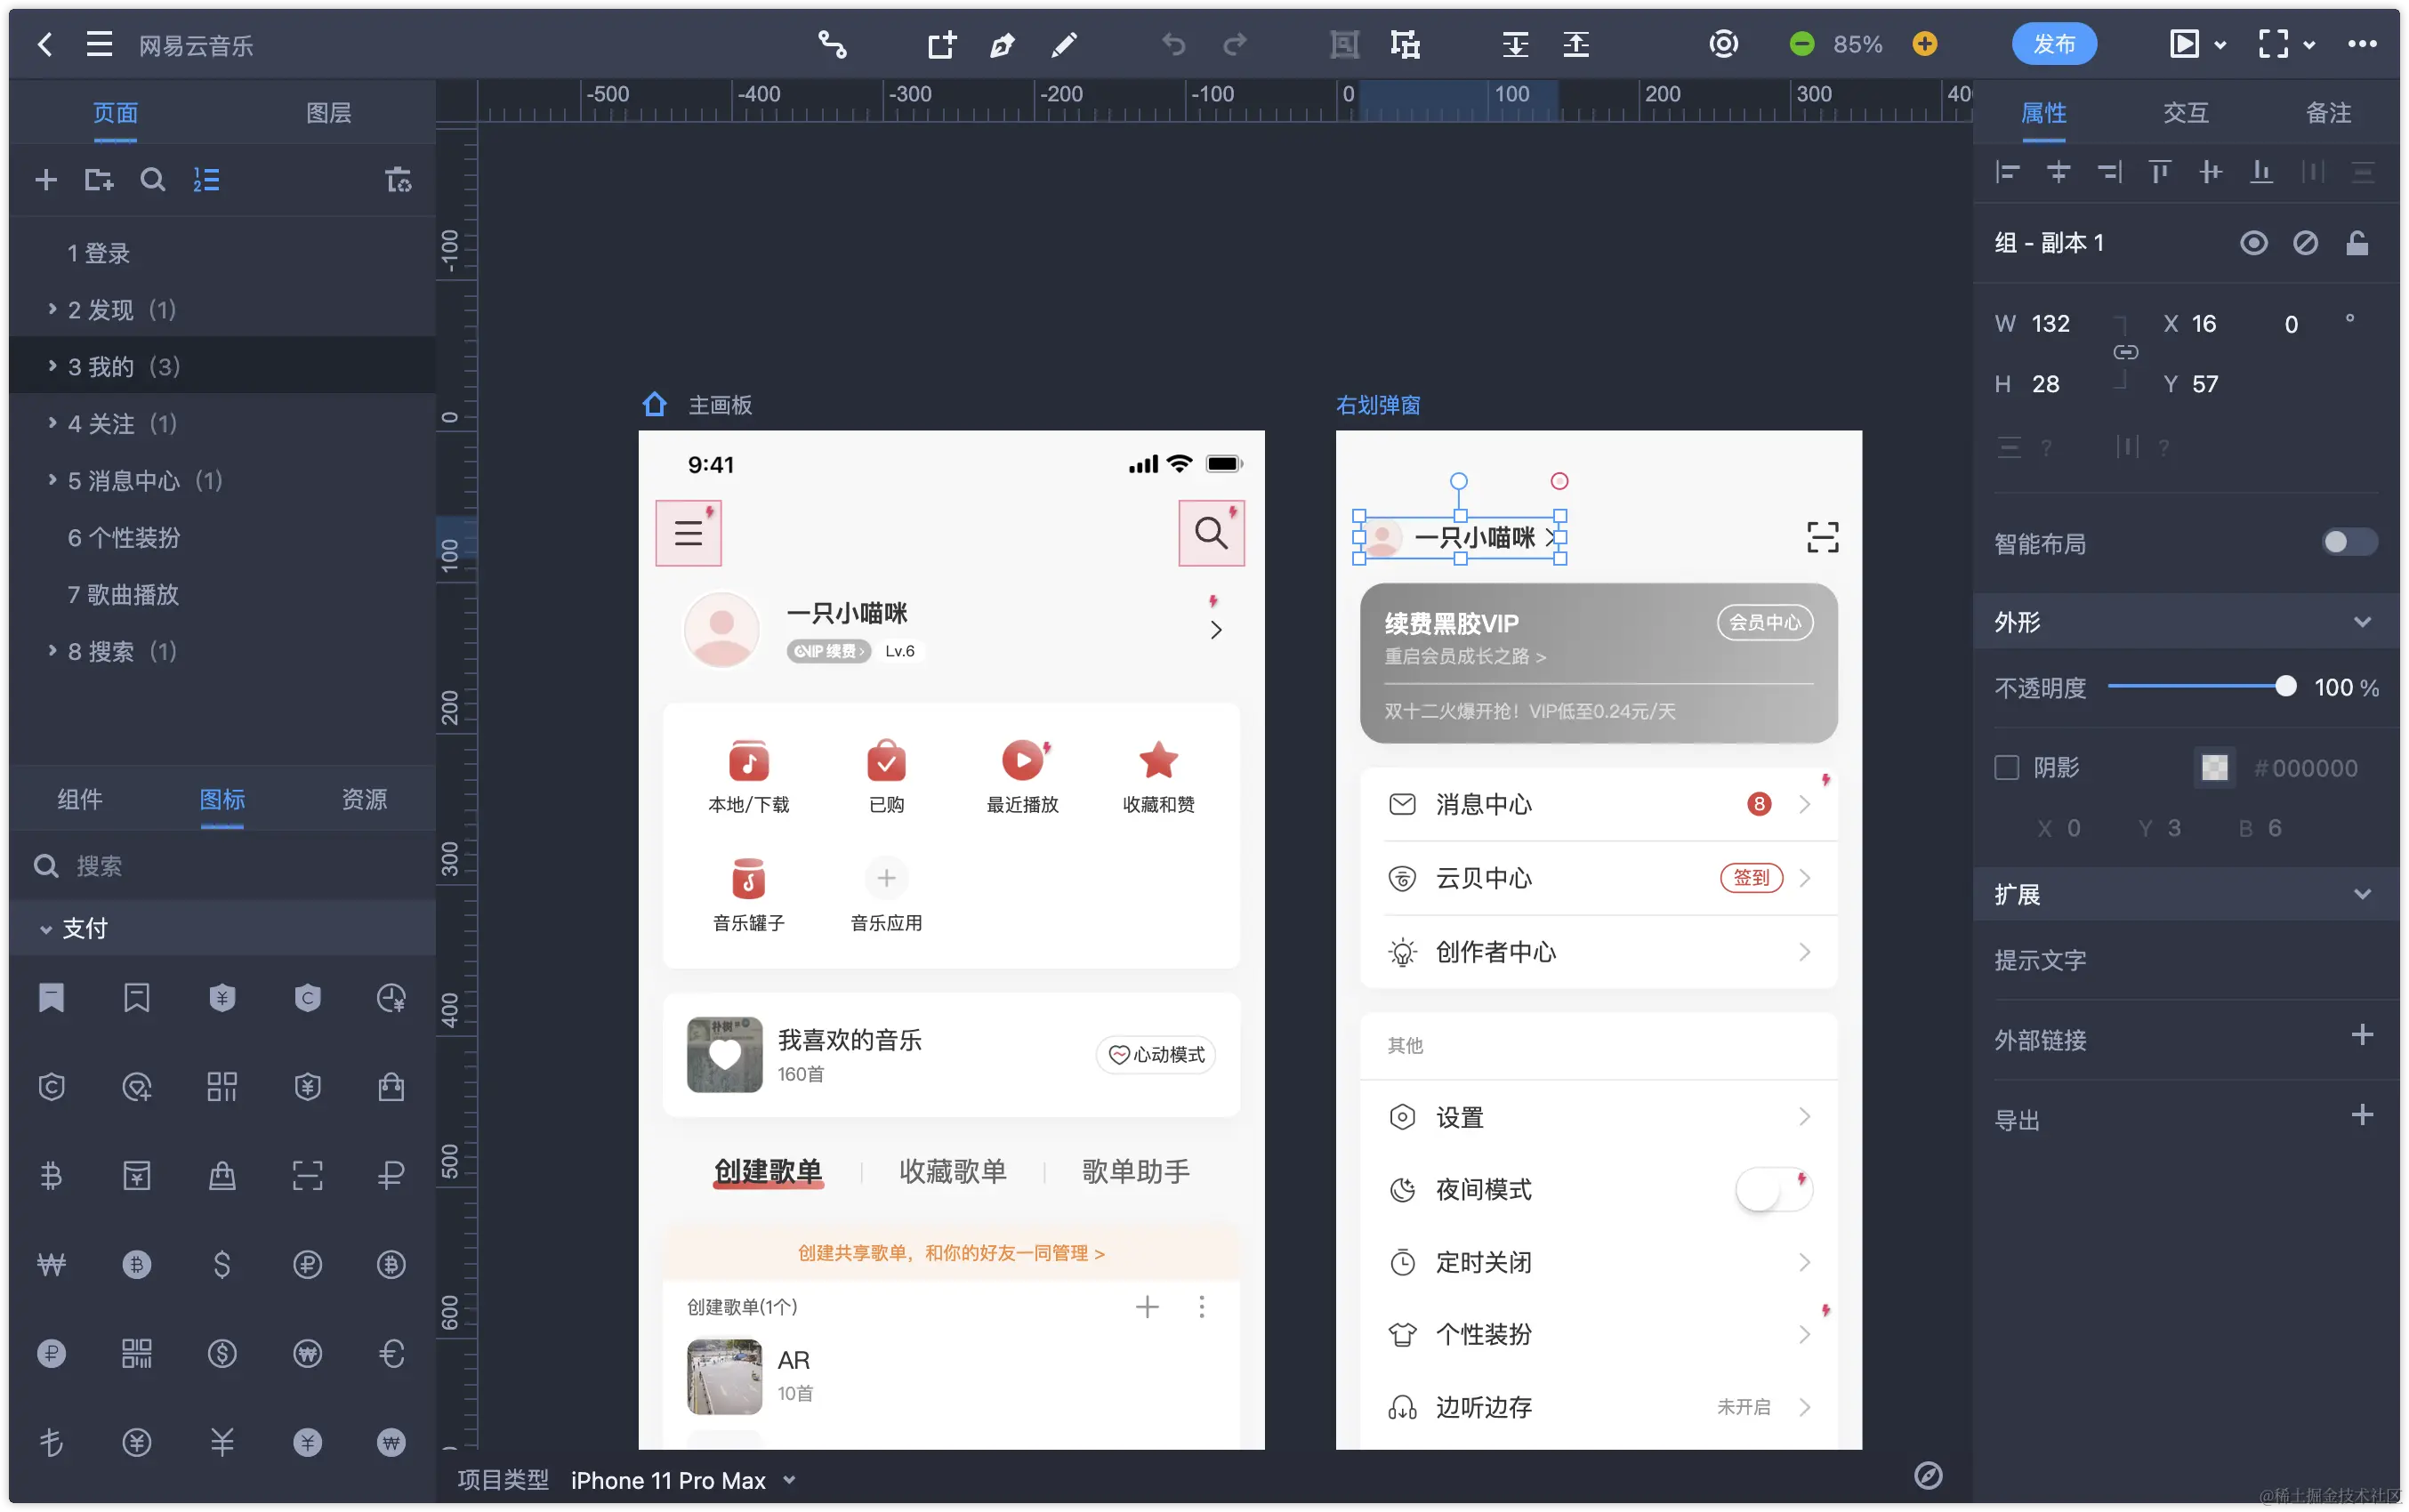
Task: Click the add folder icon in pages panel
Action: click(98, 180)
